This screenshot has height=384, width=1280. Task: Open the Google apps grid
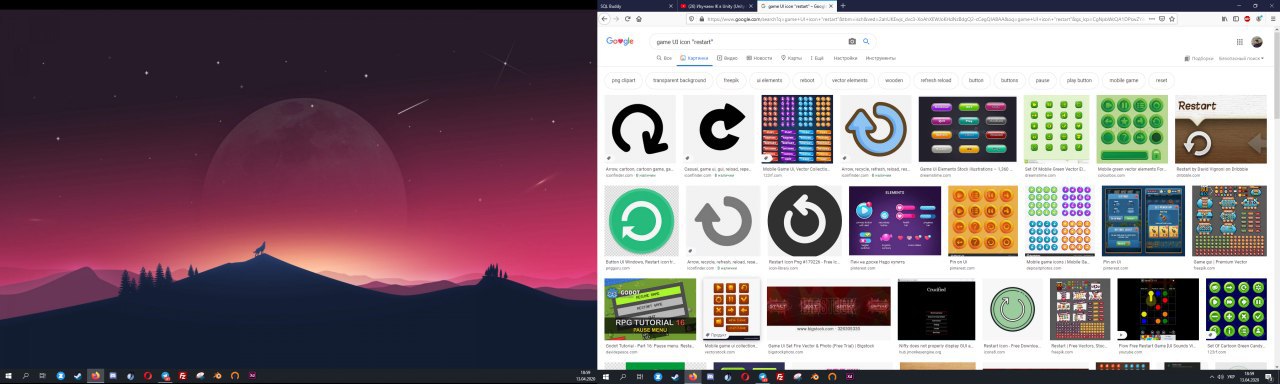[x=1240, y=42]
